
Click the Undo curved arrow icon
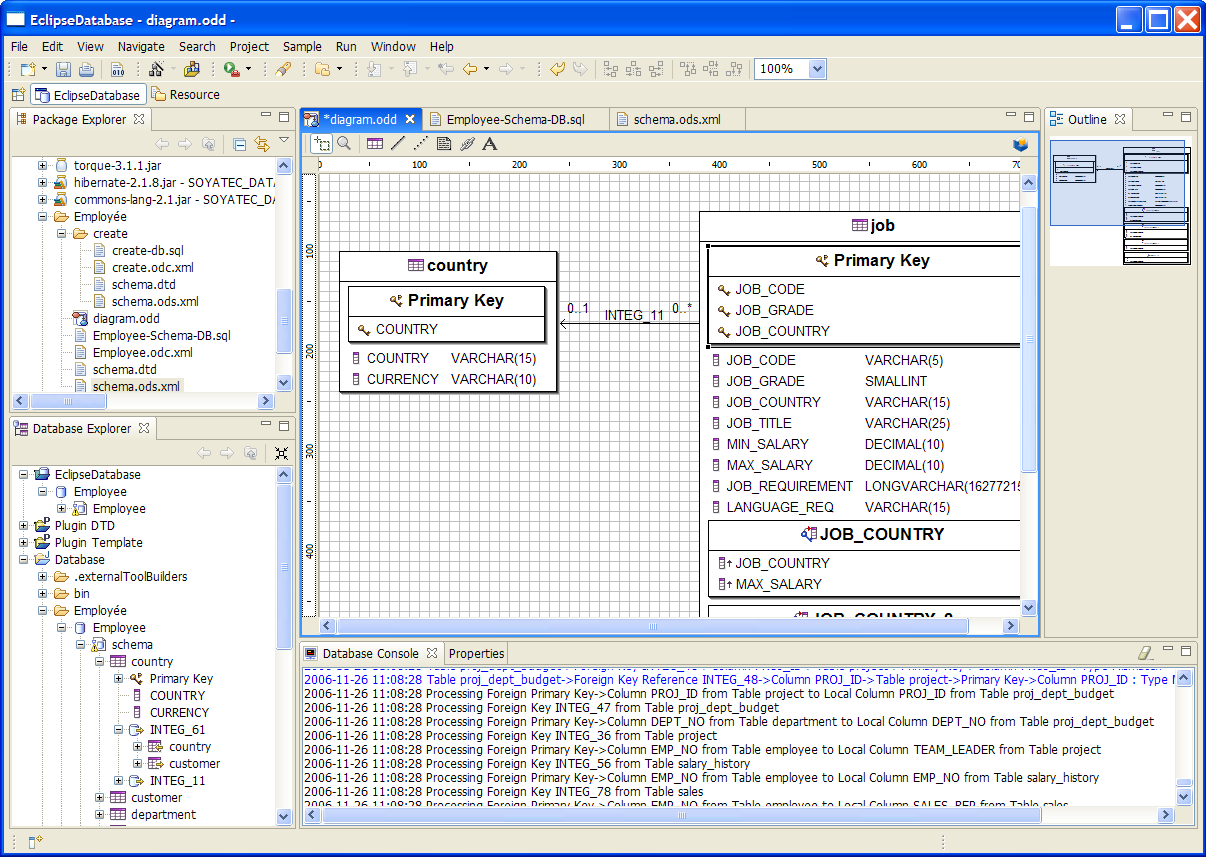(x=558, y=69)
